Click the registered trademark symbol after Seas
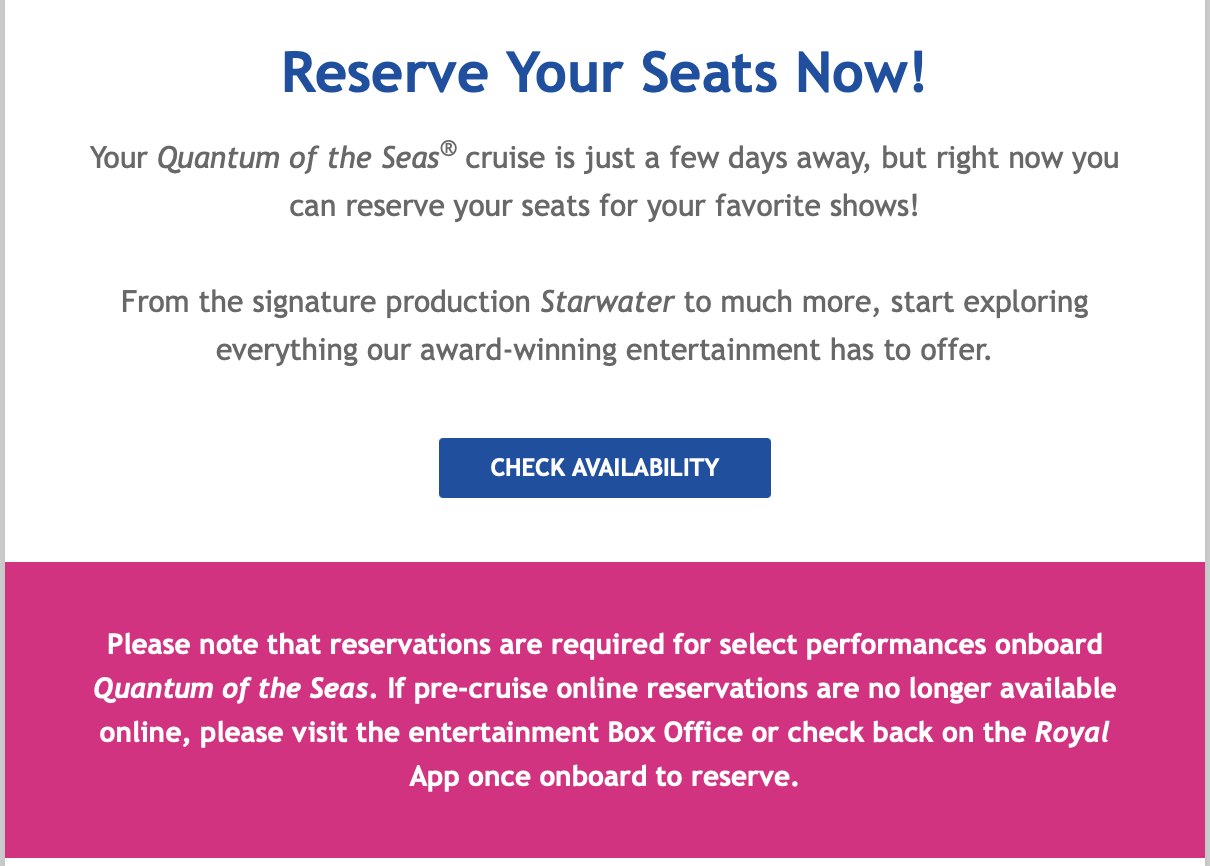The image size is (1210, 866). point(449,152)
